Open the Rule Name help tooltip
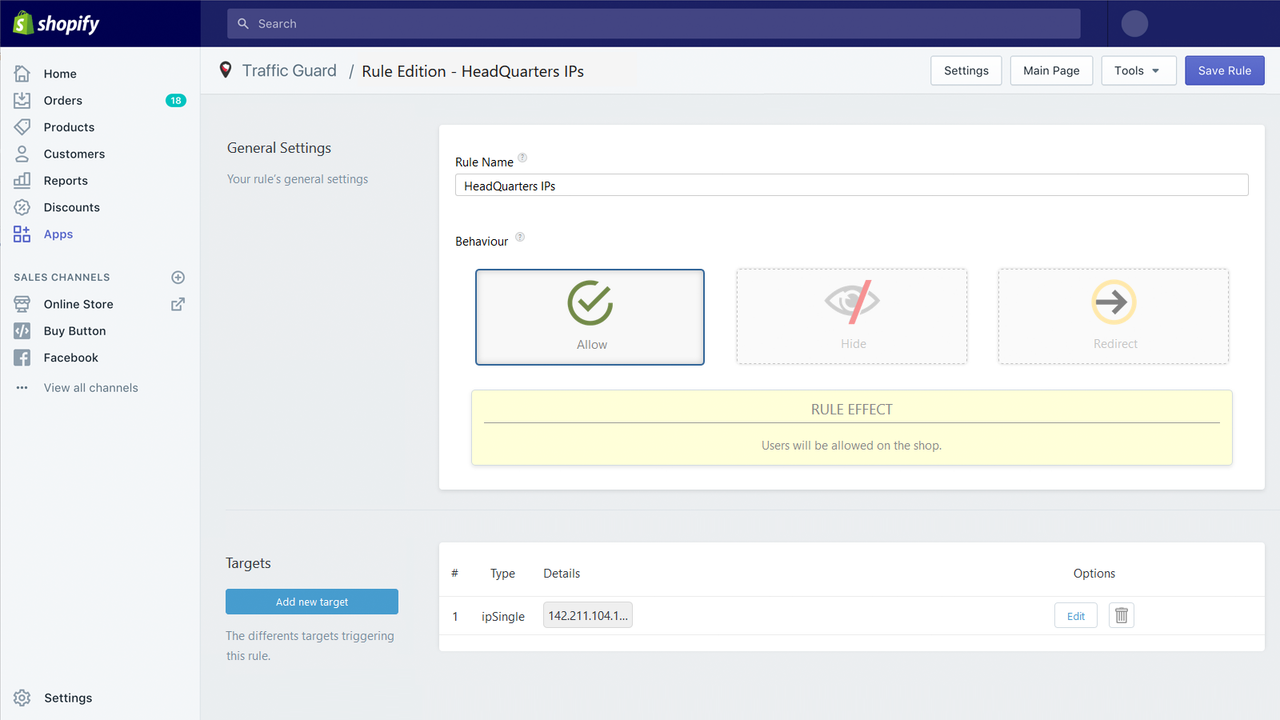 (523, 158)
